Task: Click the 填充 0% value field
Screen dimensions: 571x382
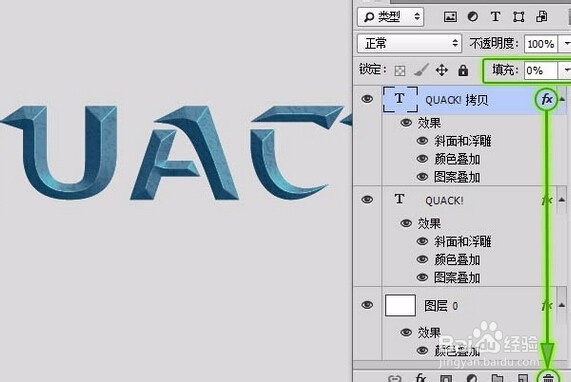Action: coord(541,70)
